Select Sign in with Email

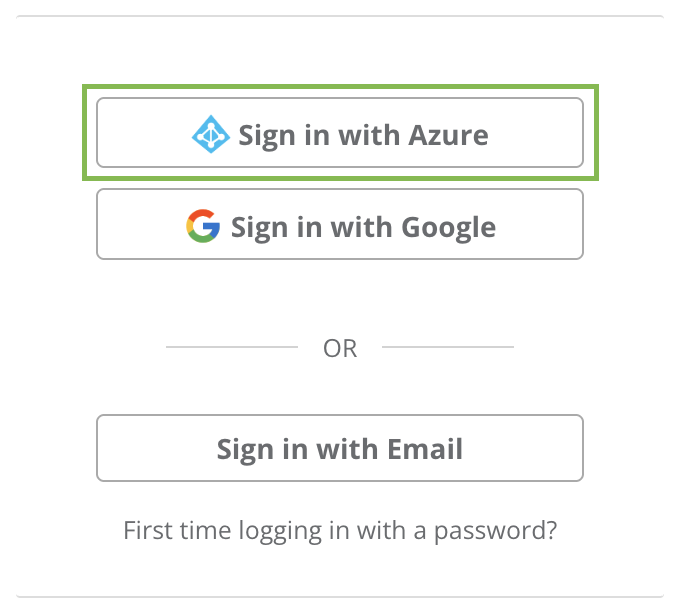[340, 449]
